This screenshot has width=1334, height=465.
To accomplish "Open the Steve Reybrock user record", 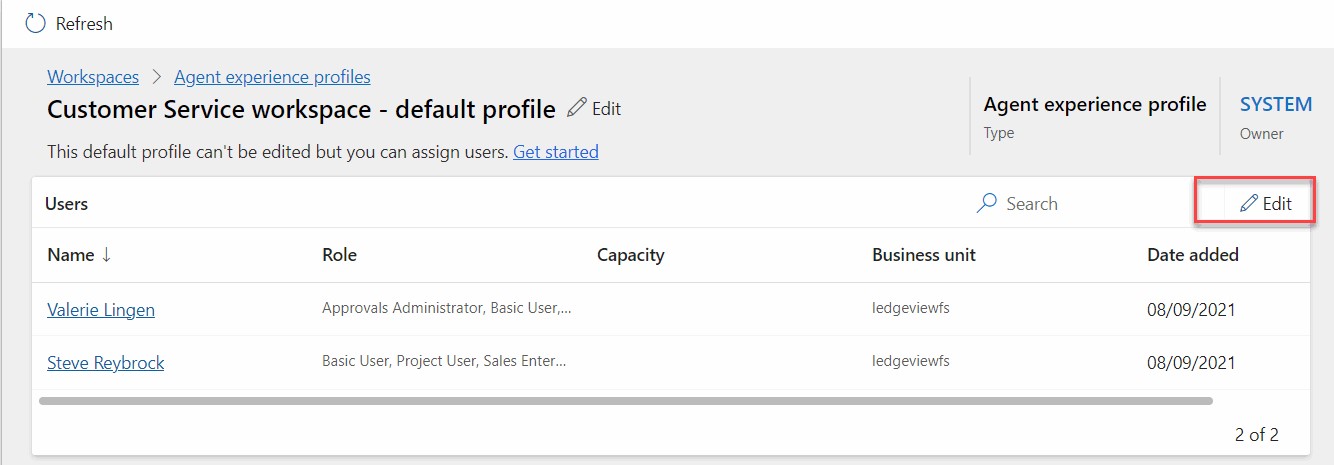I will coord(105,363).
